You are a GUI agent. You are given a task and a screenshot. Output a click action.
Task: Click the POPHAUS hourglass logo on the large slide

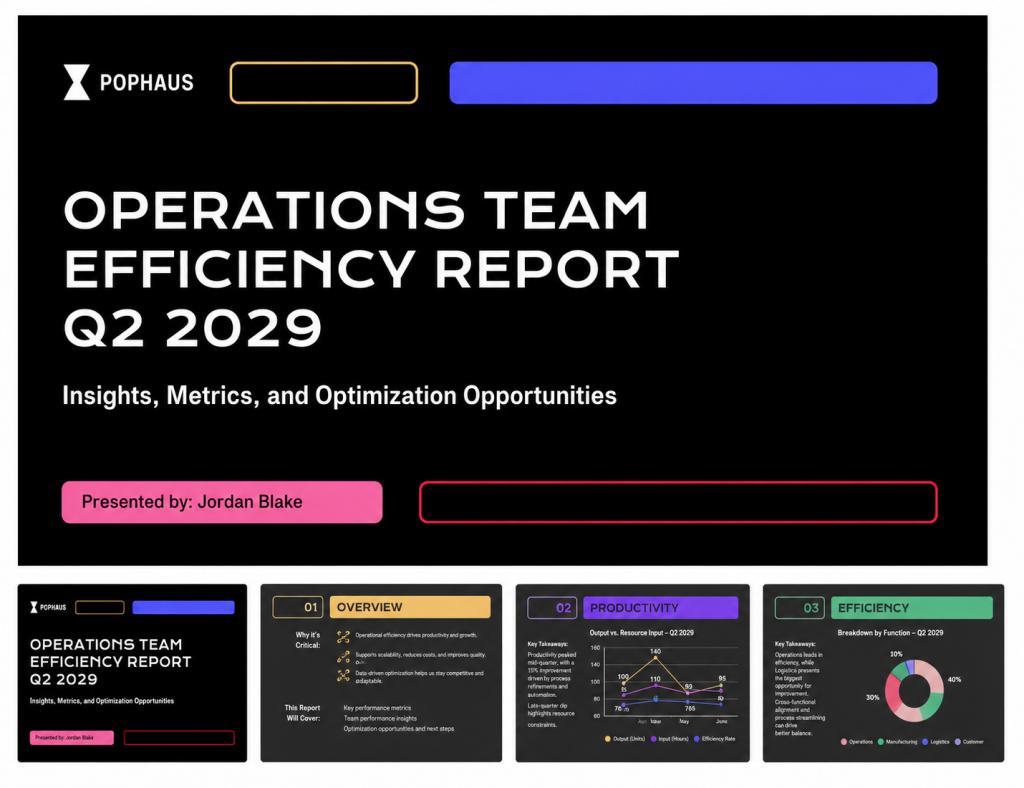point(76,82)
